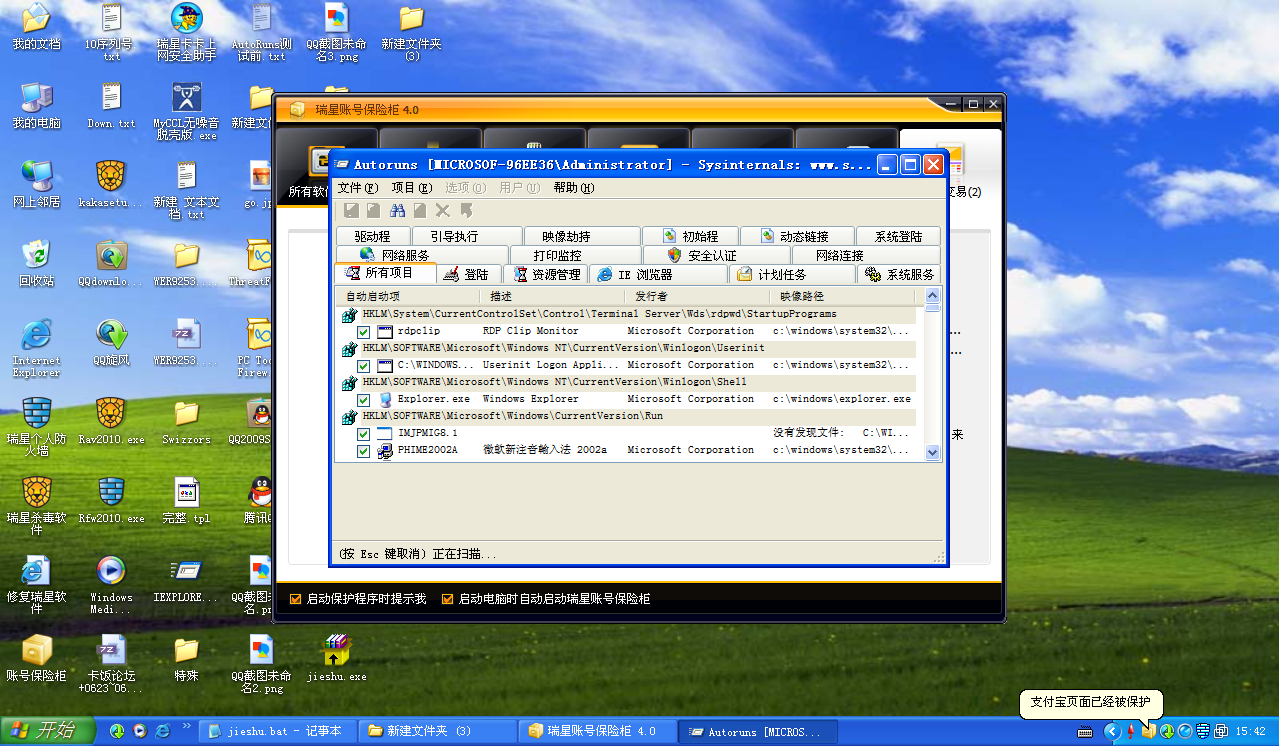Screen dimensions: 1279x746
Task: Uncheck the IMJPMIG8.1 entry checkbox
Action: (x=364, y=433)
